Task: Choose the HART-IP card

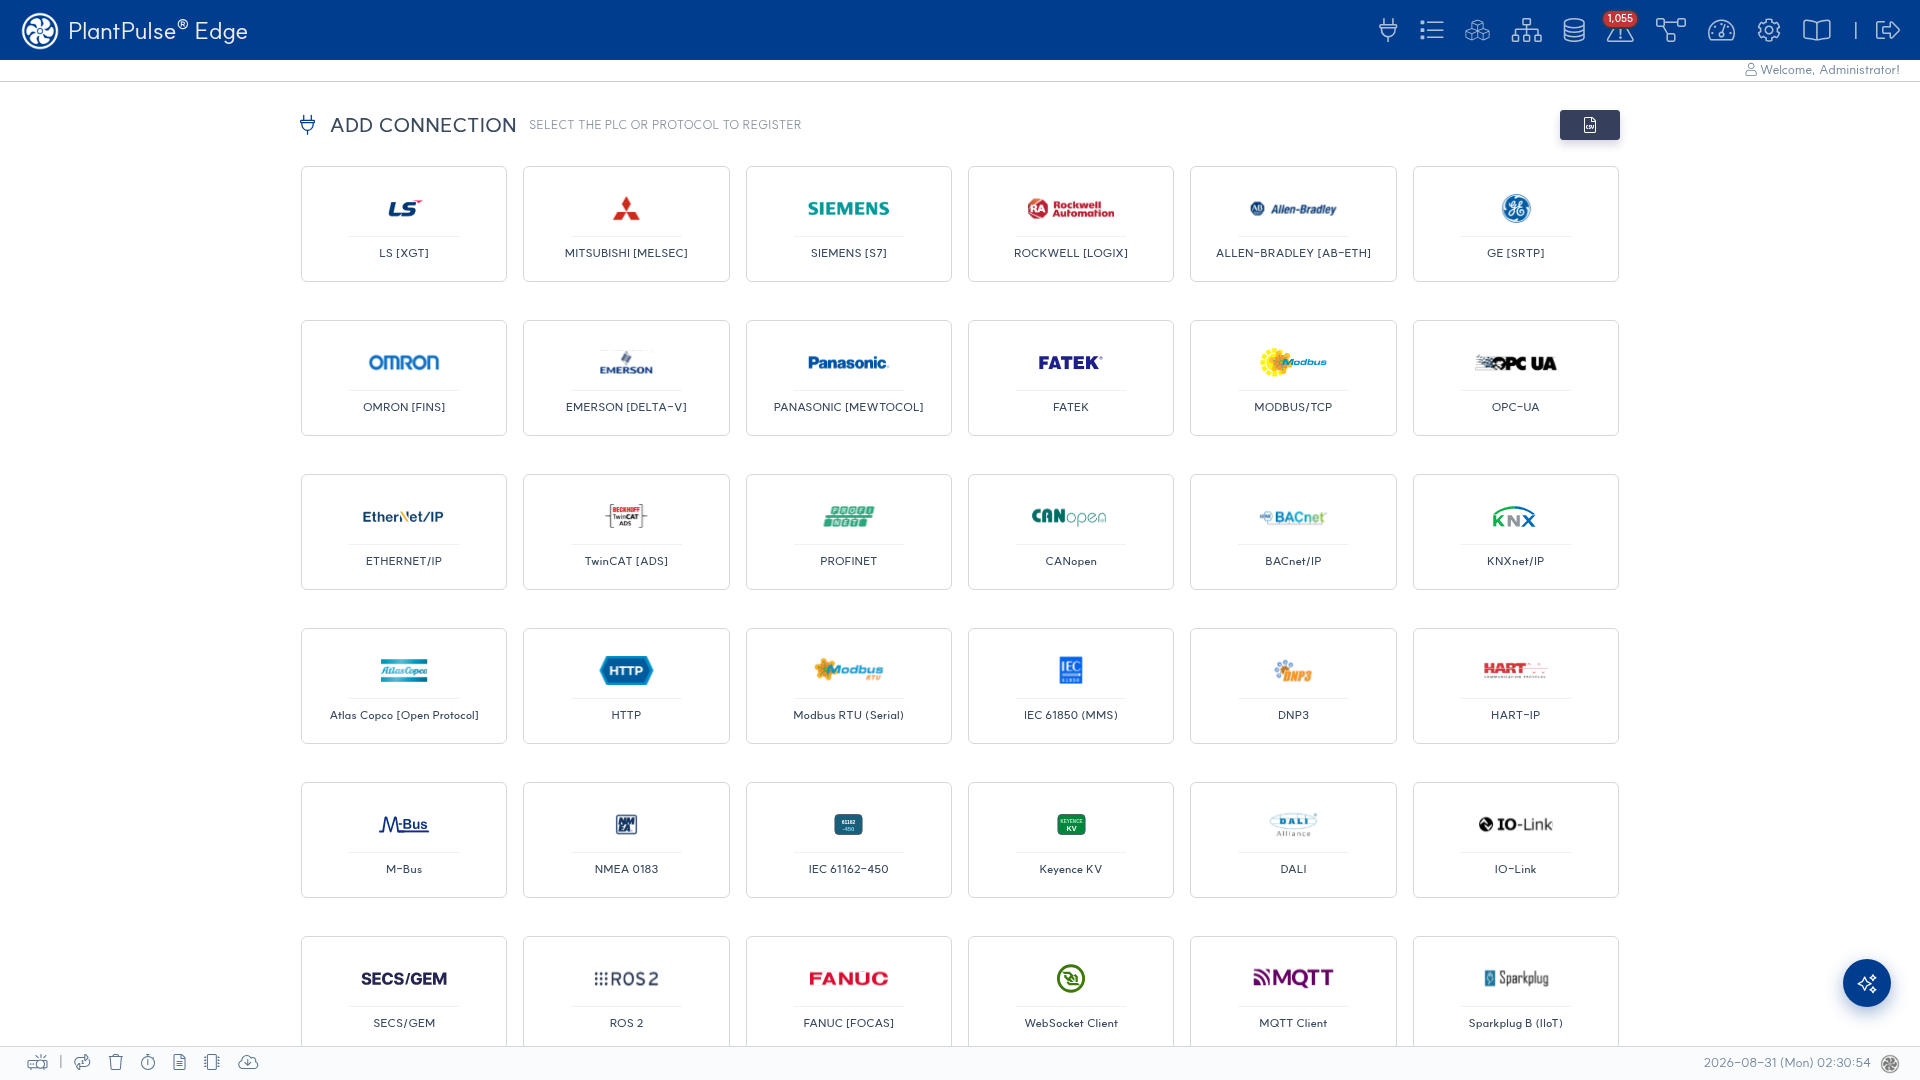Action: pyautogui.click(x=1516, y=686)
